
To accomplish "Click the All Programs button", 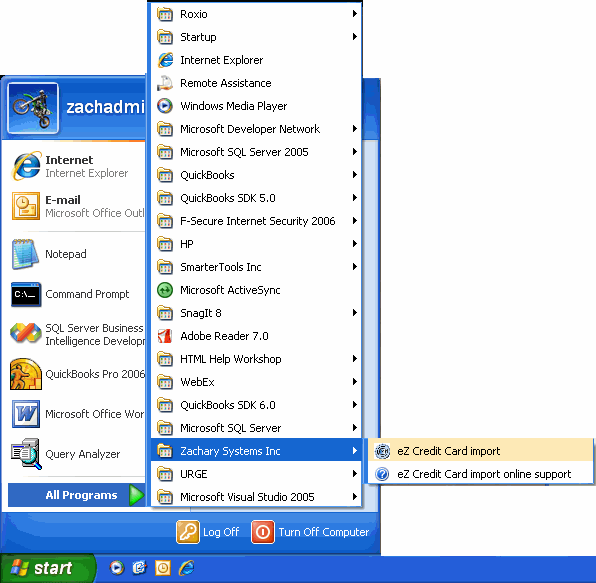I will point(76,495).
